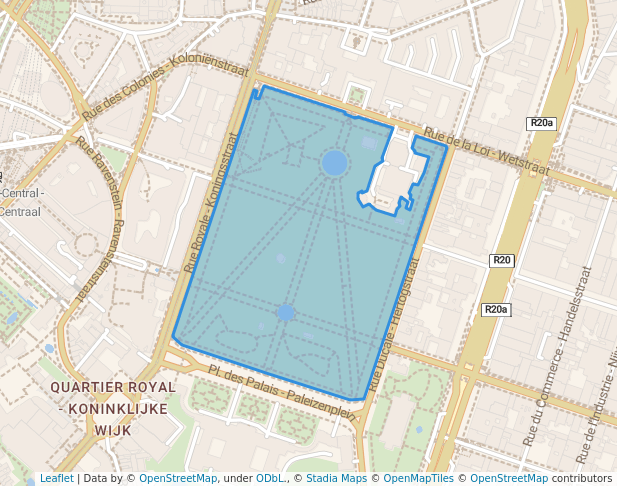
Task: Open the ODbL license link
Action: pyautogui.click(x=269, y=478)
